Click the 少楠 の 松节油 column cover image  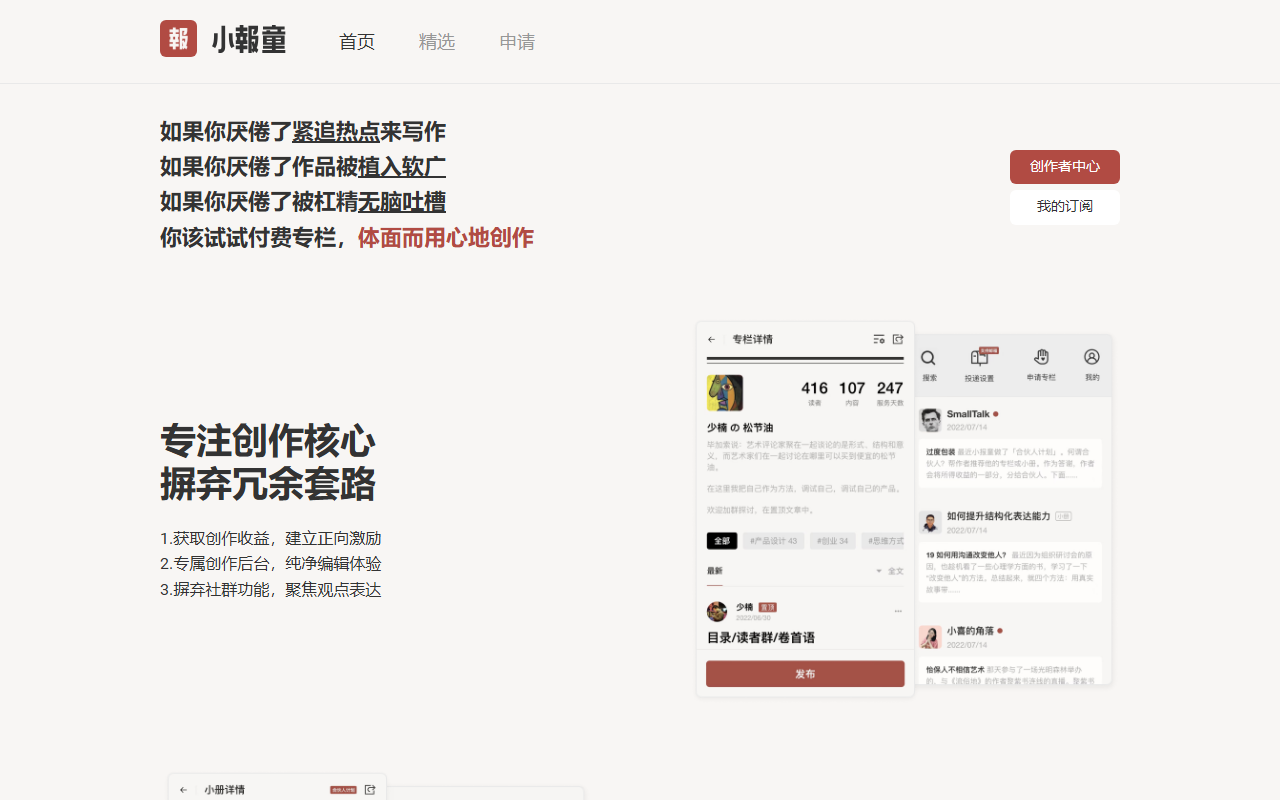pos(725,393)
